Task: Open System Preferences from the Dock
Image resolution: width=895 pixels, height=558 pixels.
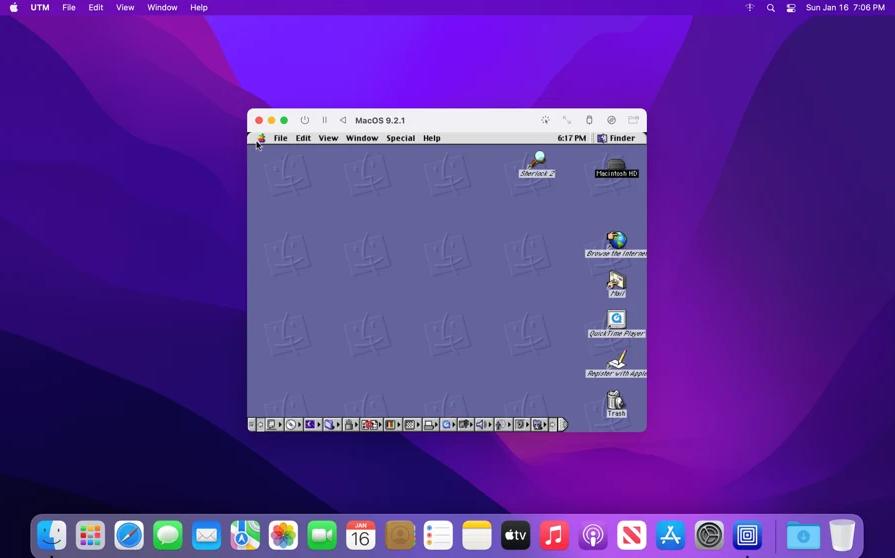Action: pos(709,536)
